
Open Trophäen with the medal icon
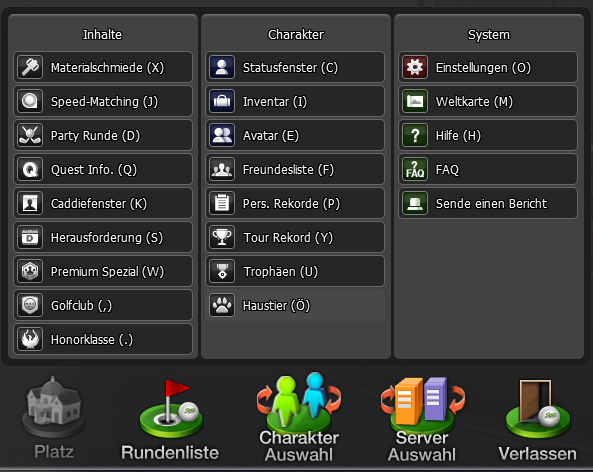[x=222, y=272]
